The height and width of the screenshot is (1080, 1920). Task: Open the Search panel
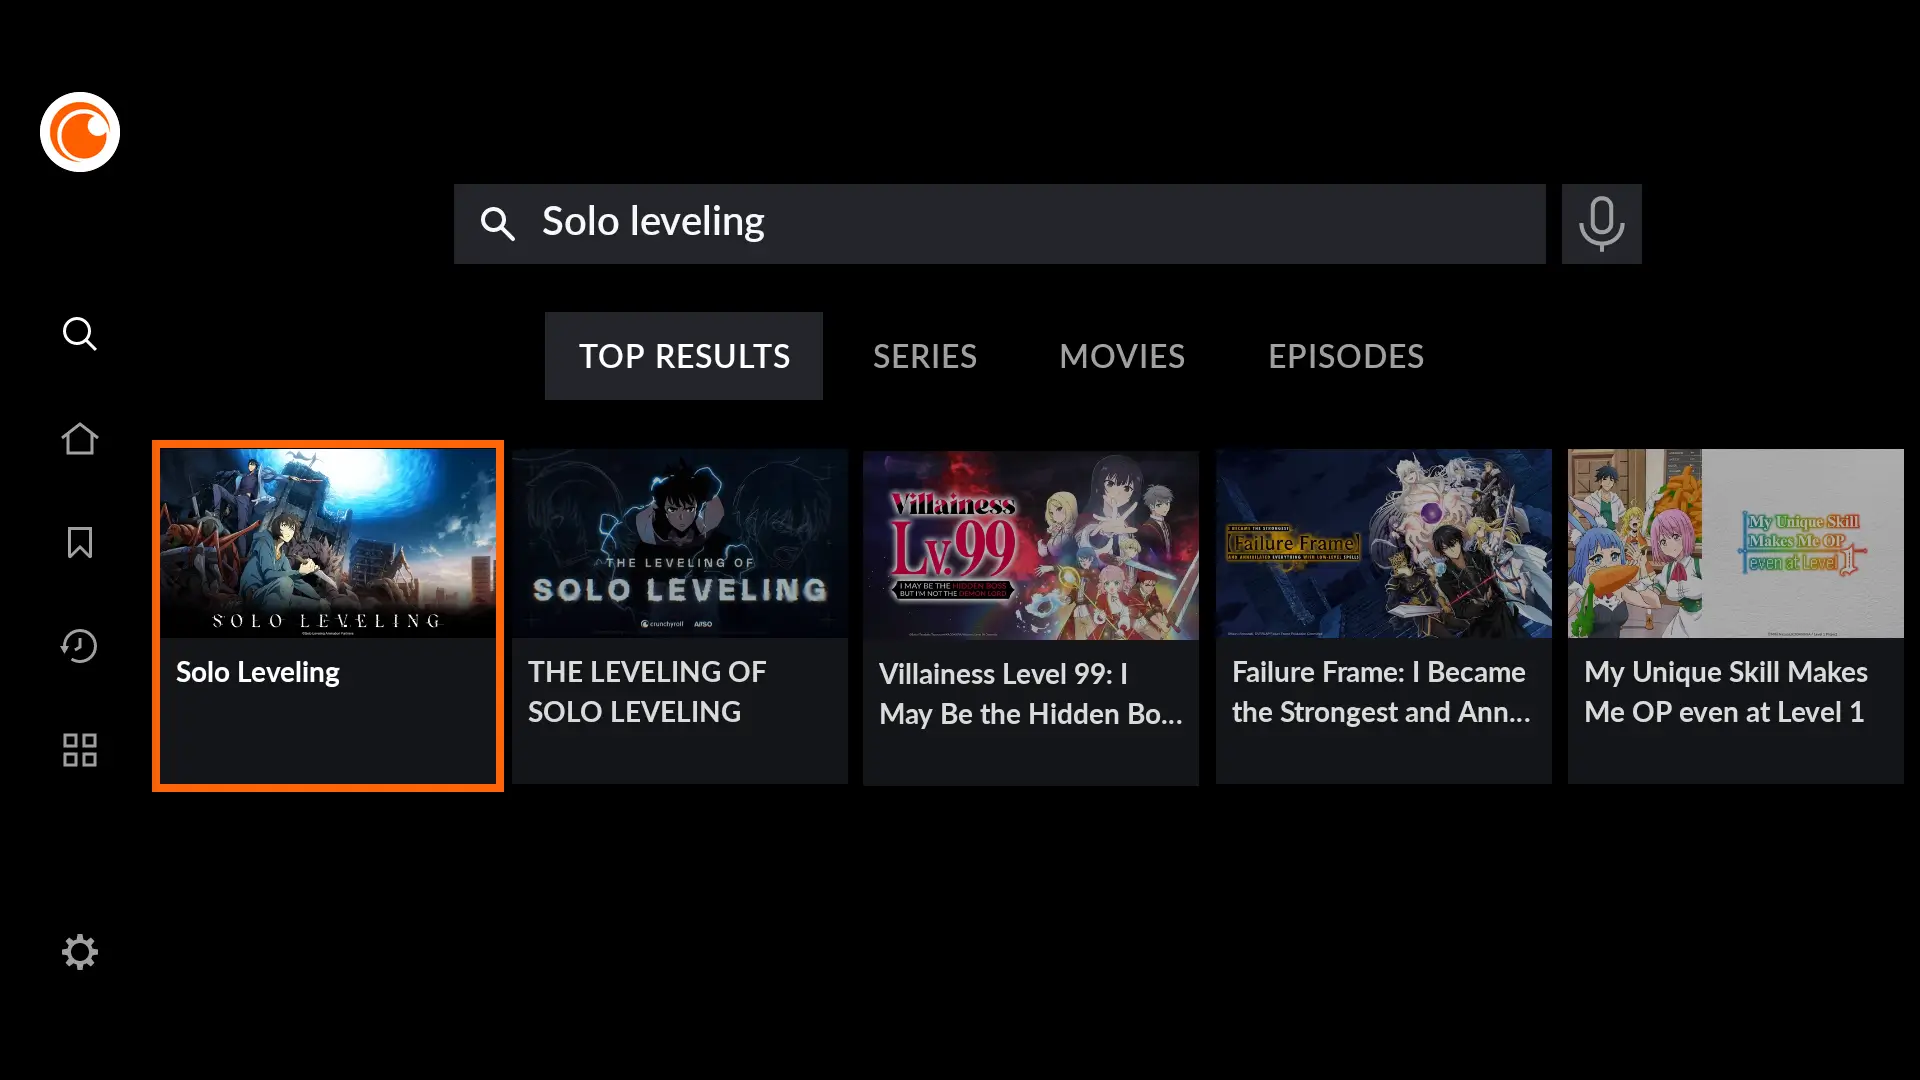click(x=80, y=334)
